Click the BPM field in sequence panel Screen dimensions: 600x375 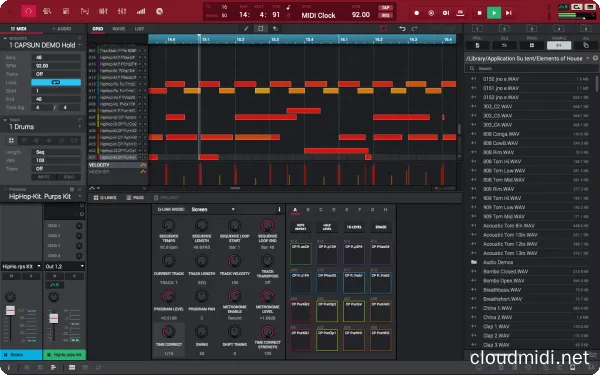click(x=56, y=65)
